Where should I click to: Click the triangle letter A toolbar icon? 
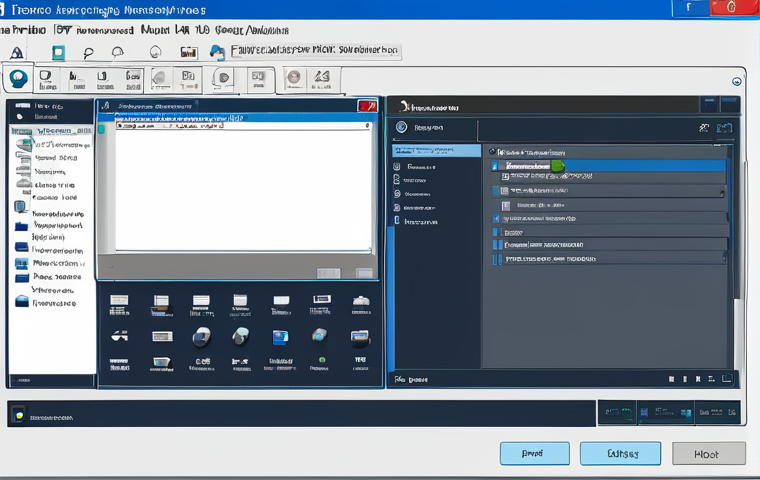click(16, 52)
